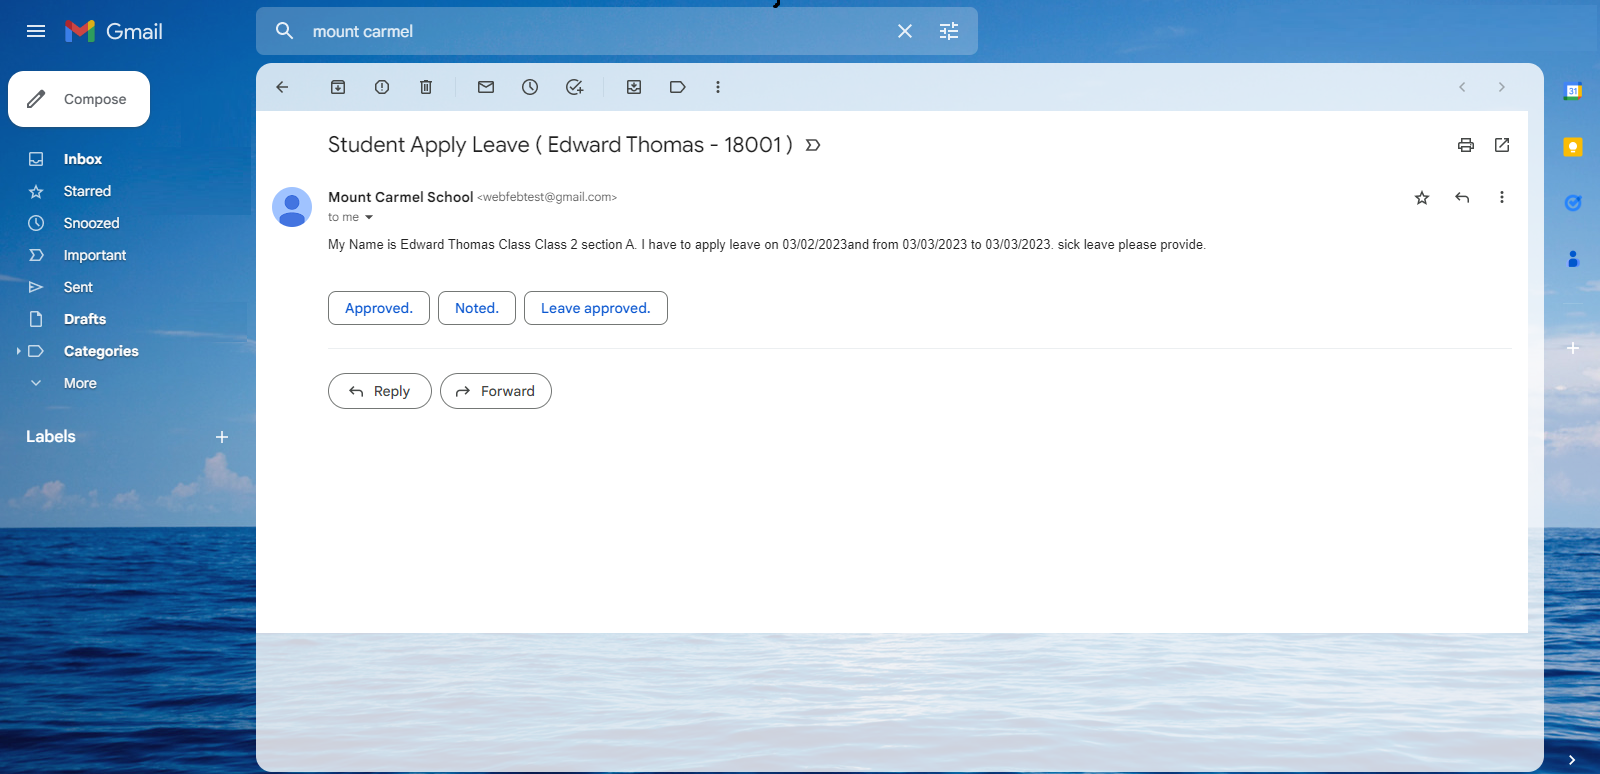Image resolution: width=1600 pixels, height=774 pixels.
Task: Expand the 'to me' recipient details
Action: tap(369, 217)
